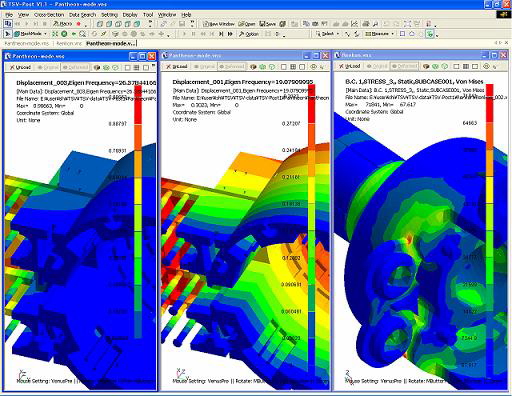Click the printer icon in top toolbar

pyautogui.click(x=366, y=24)
